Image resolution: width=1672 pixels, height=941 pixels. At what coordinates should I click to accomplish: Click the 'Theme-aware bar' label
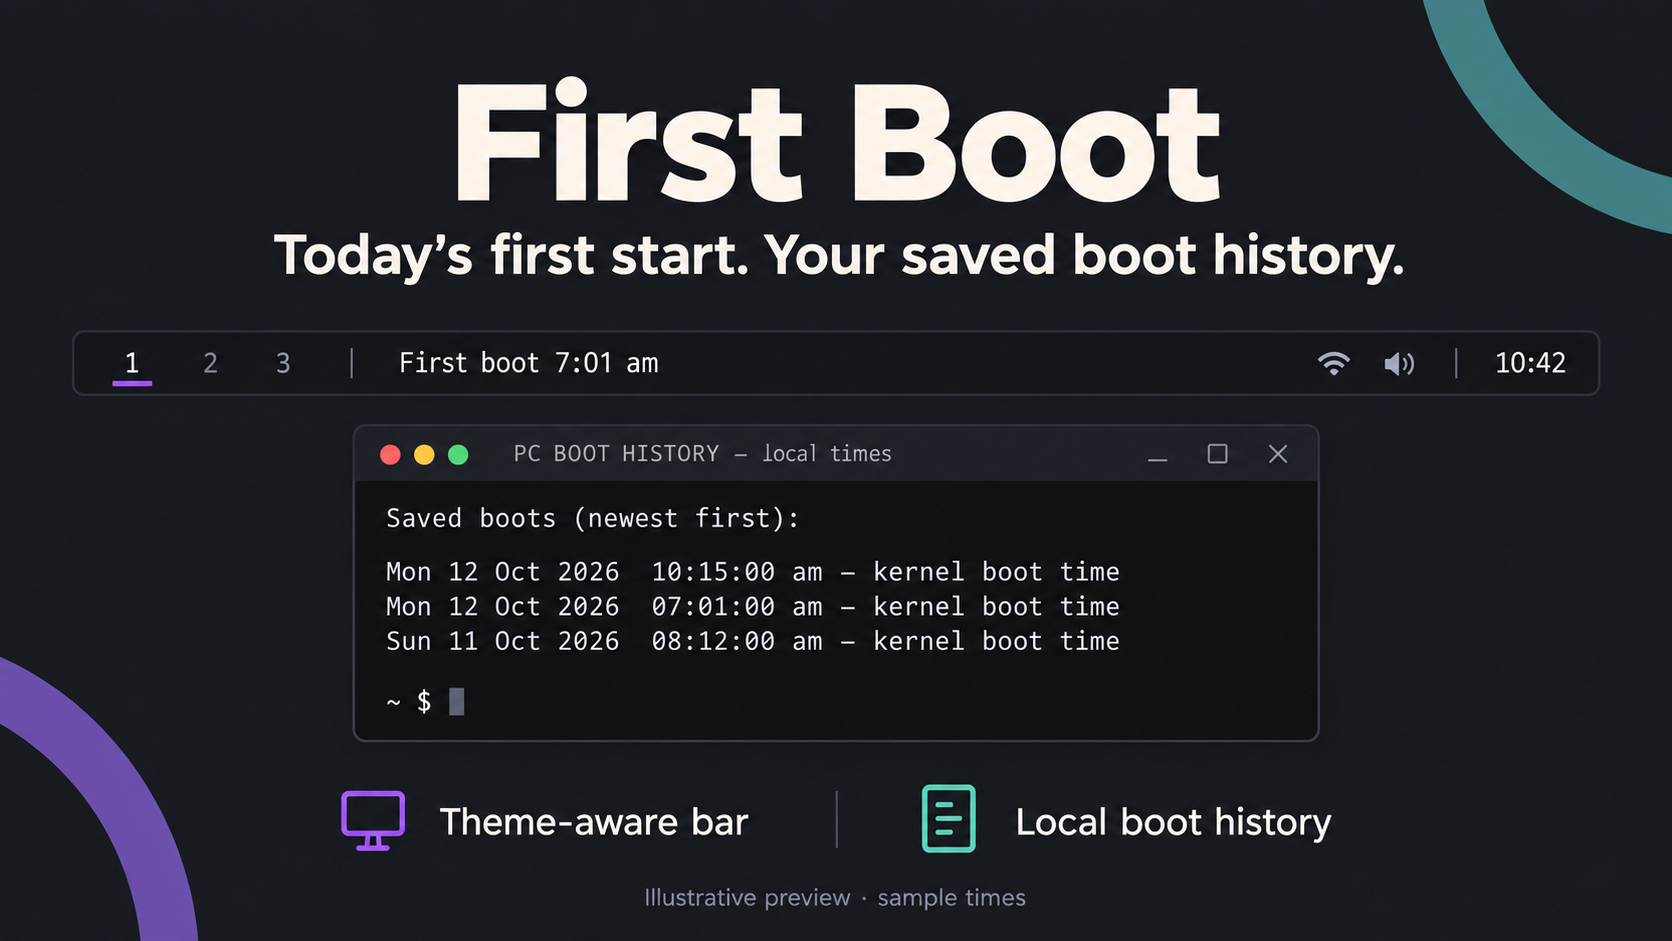coord(594,822)
